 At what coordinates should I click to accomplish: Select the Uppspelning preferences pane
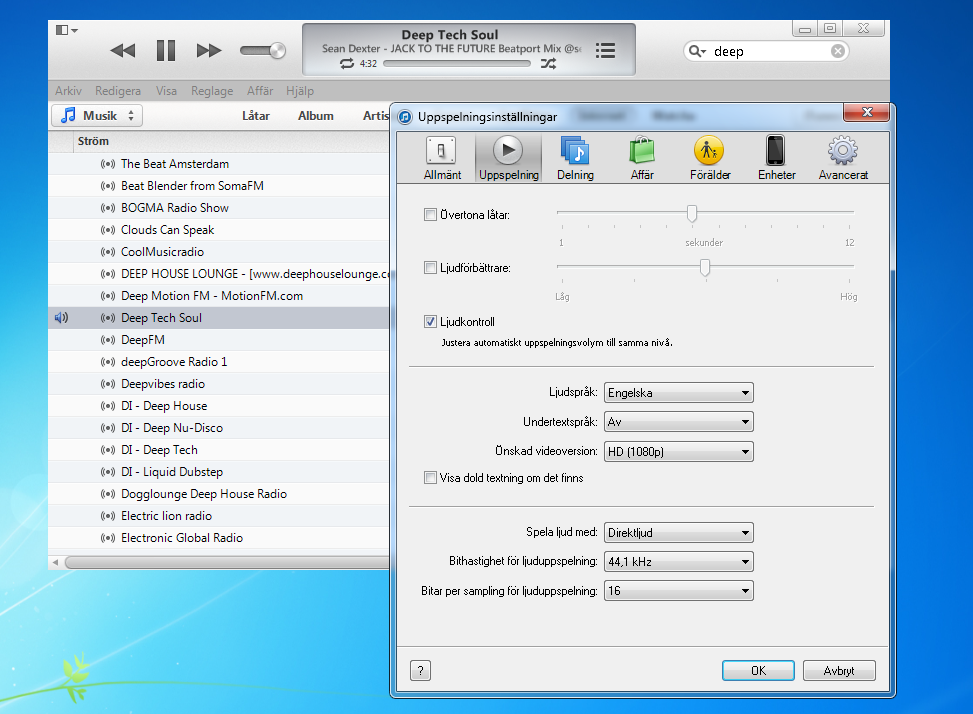[508, 159]
